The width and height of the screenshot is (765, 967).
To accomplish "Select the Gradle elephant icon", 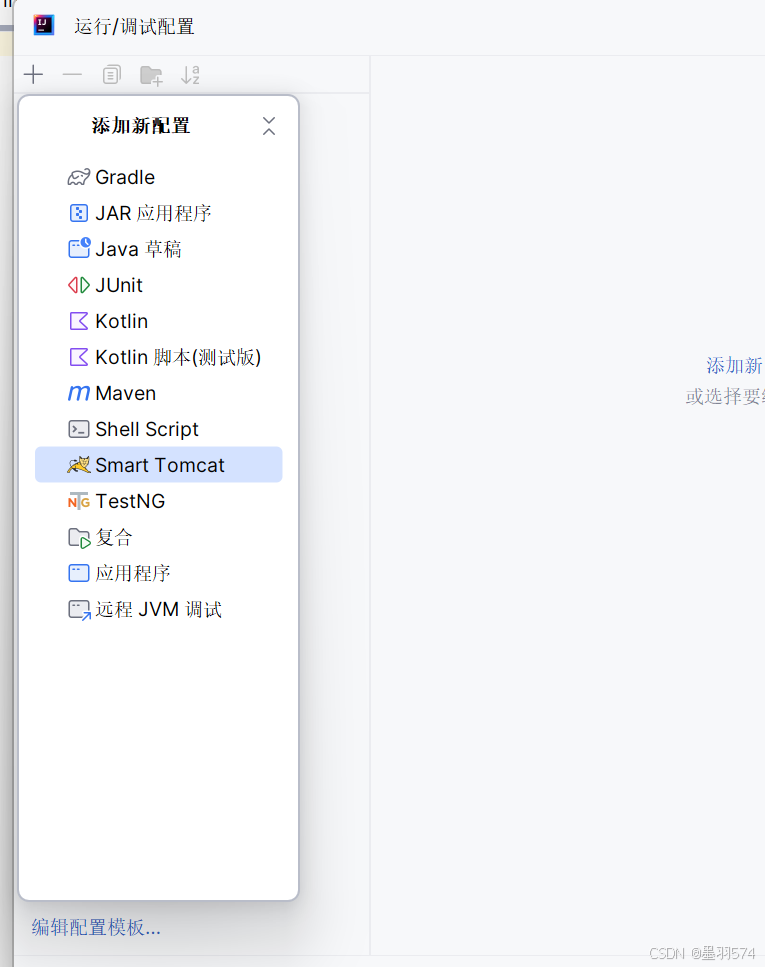I will click(x=78, y=178).
